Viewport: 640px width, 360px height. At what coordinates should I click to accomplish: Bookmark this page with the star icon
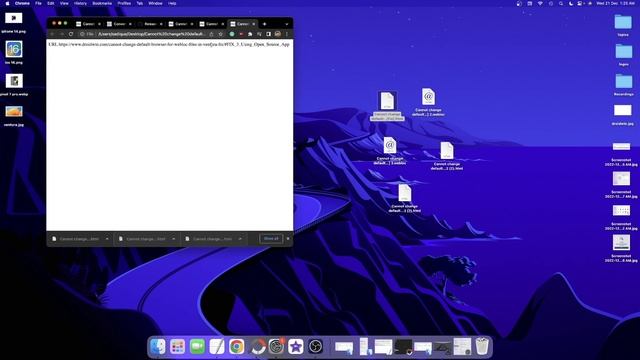220,34
